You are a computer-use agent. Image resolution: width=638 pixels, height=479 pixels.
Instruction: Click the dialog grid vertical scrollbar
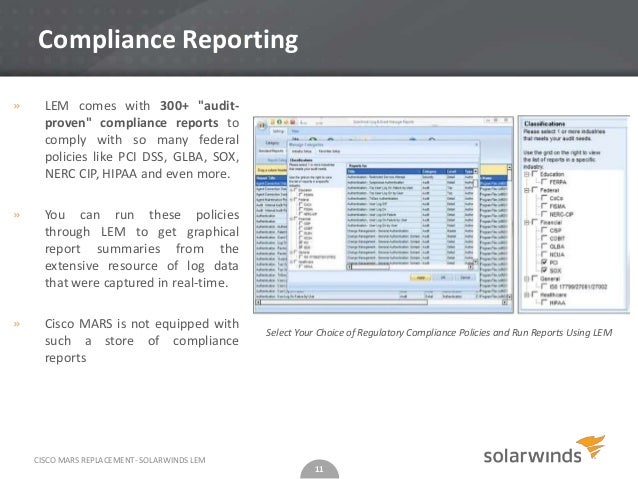point(476,217)
